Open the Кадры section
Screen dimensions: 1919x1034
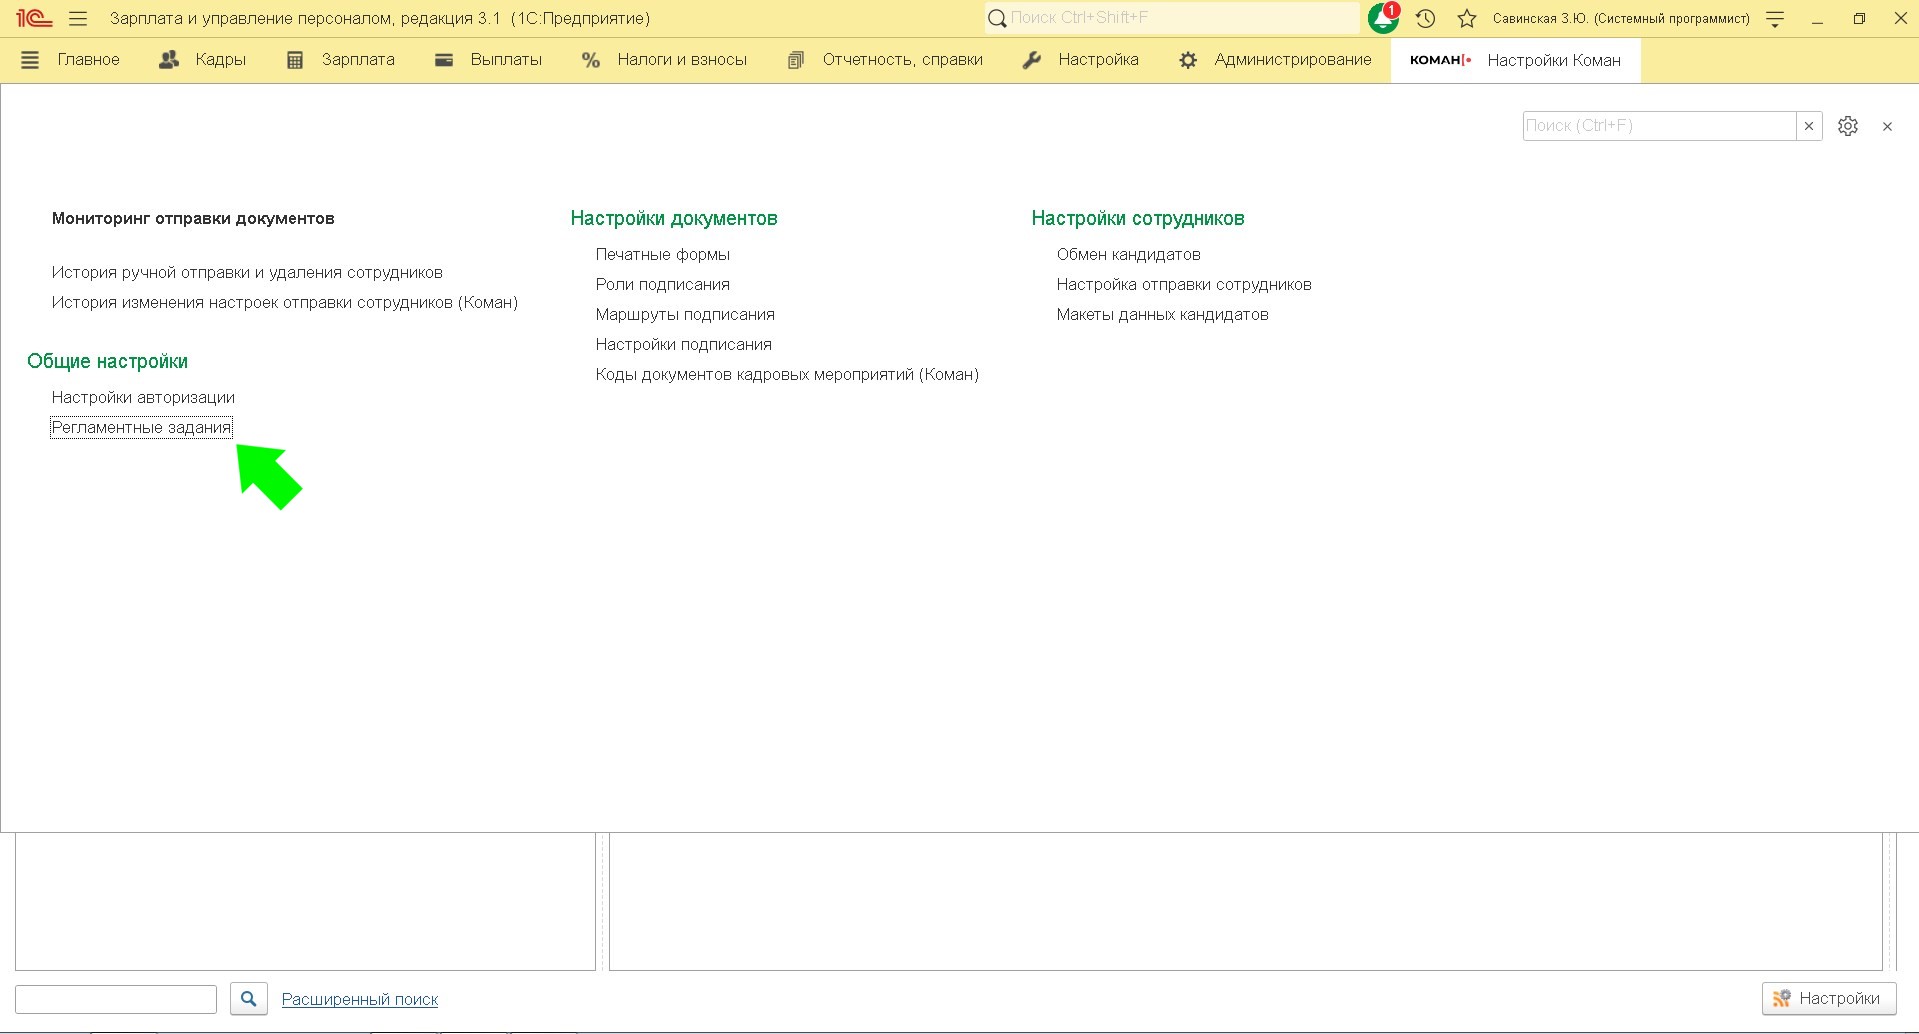coord(203,60)
